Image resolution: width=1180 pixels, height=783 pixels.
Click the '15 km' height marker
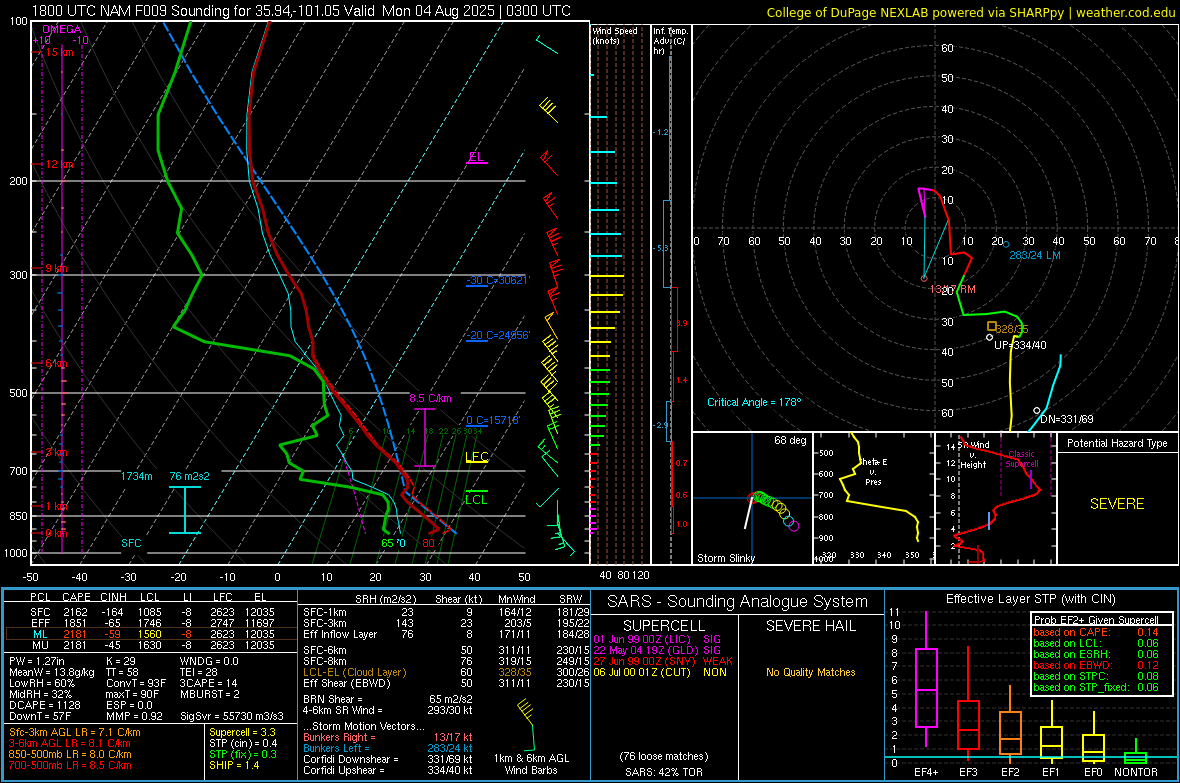tap(59, 52)
